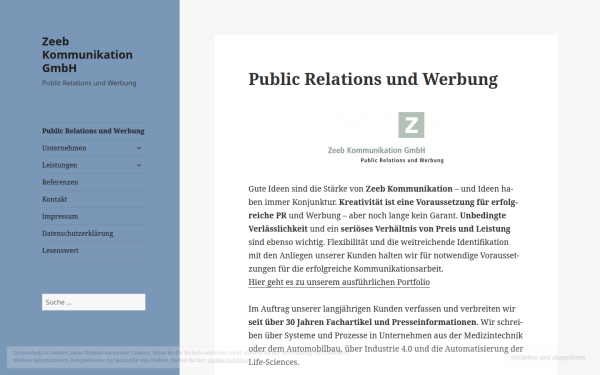Open the Lesenswert page
Viewport: 600px width, 375px height.
pyautogui.click(x=60, y=251)
